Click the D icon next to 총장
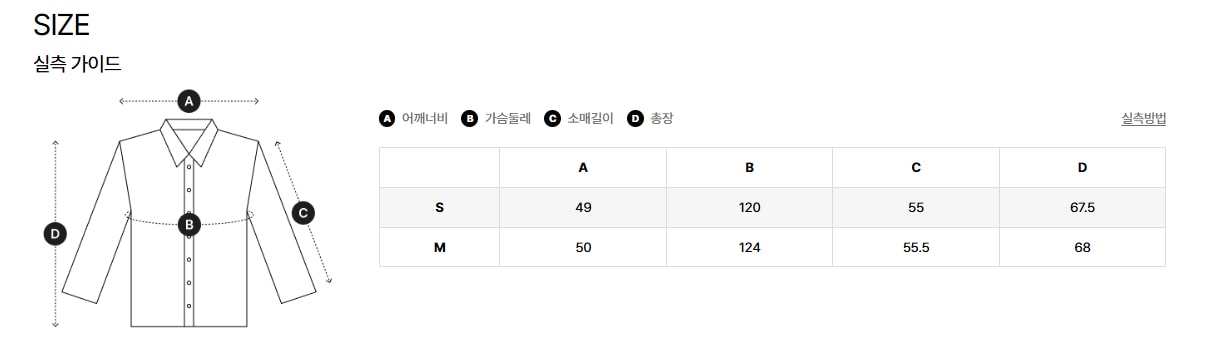1215x363 pixels. click(x=635, y=118)
